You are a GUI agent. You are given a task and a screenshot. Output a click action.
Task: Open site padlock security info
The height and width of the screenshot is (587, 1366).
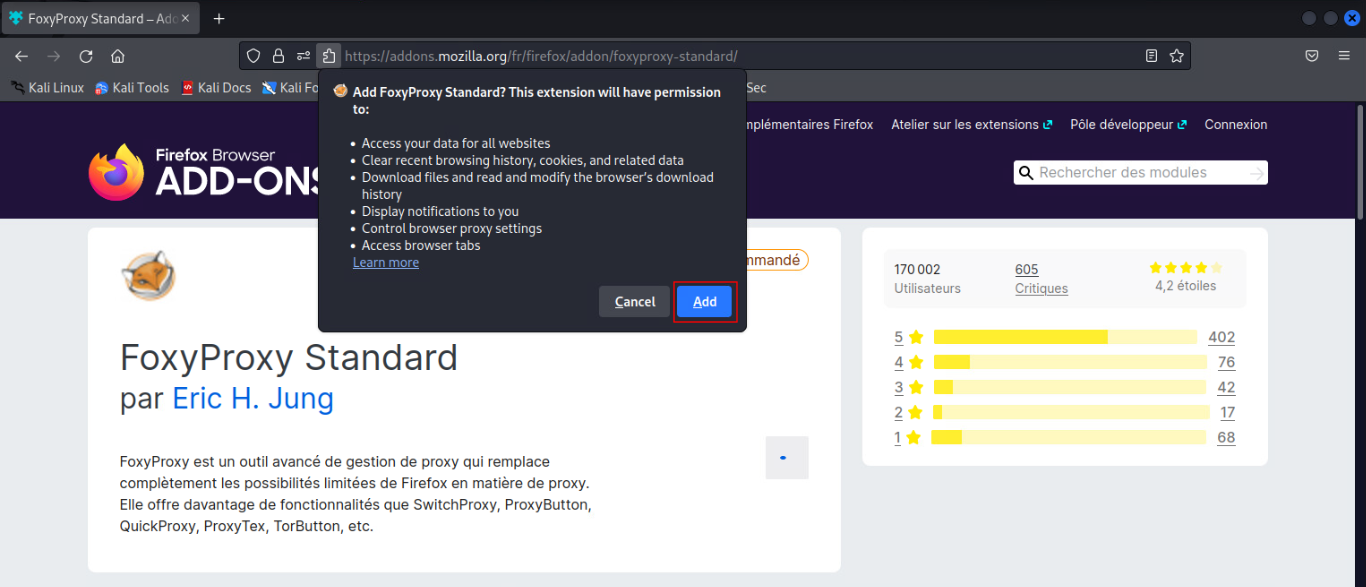click(279, 56)
